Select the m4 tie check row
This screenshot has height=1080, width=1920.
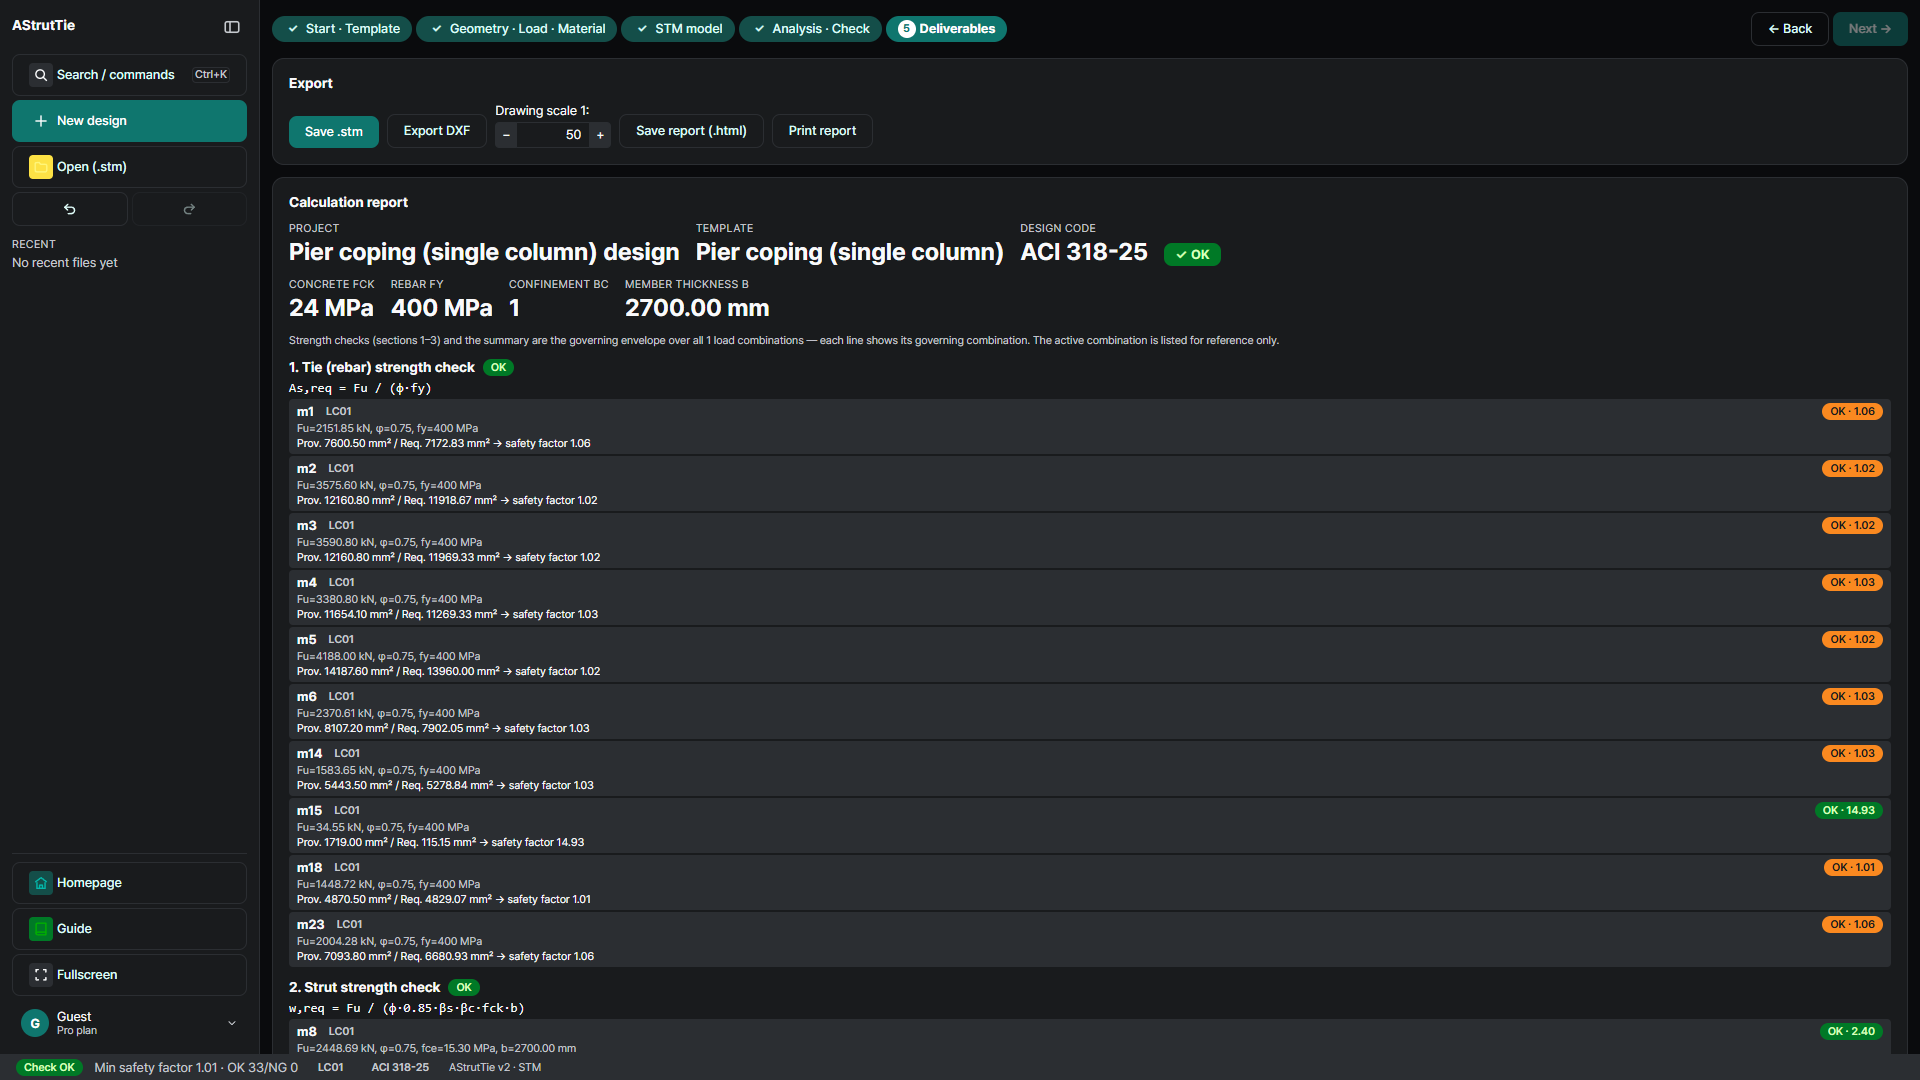(x=1089, y=598)
